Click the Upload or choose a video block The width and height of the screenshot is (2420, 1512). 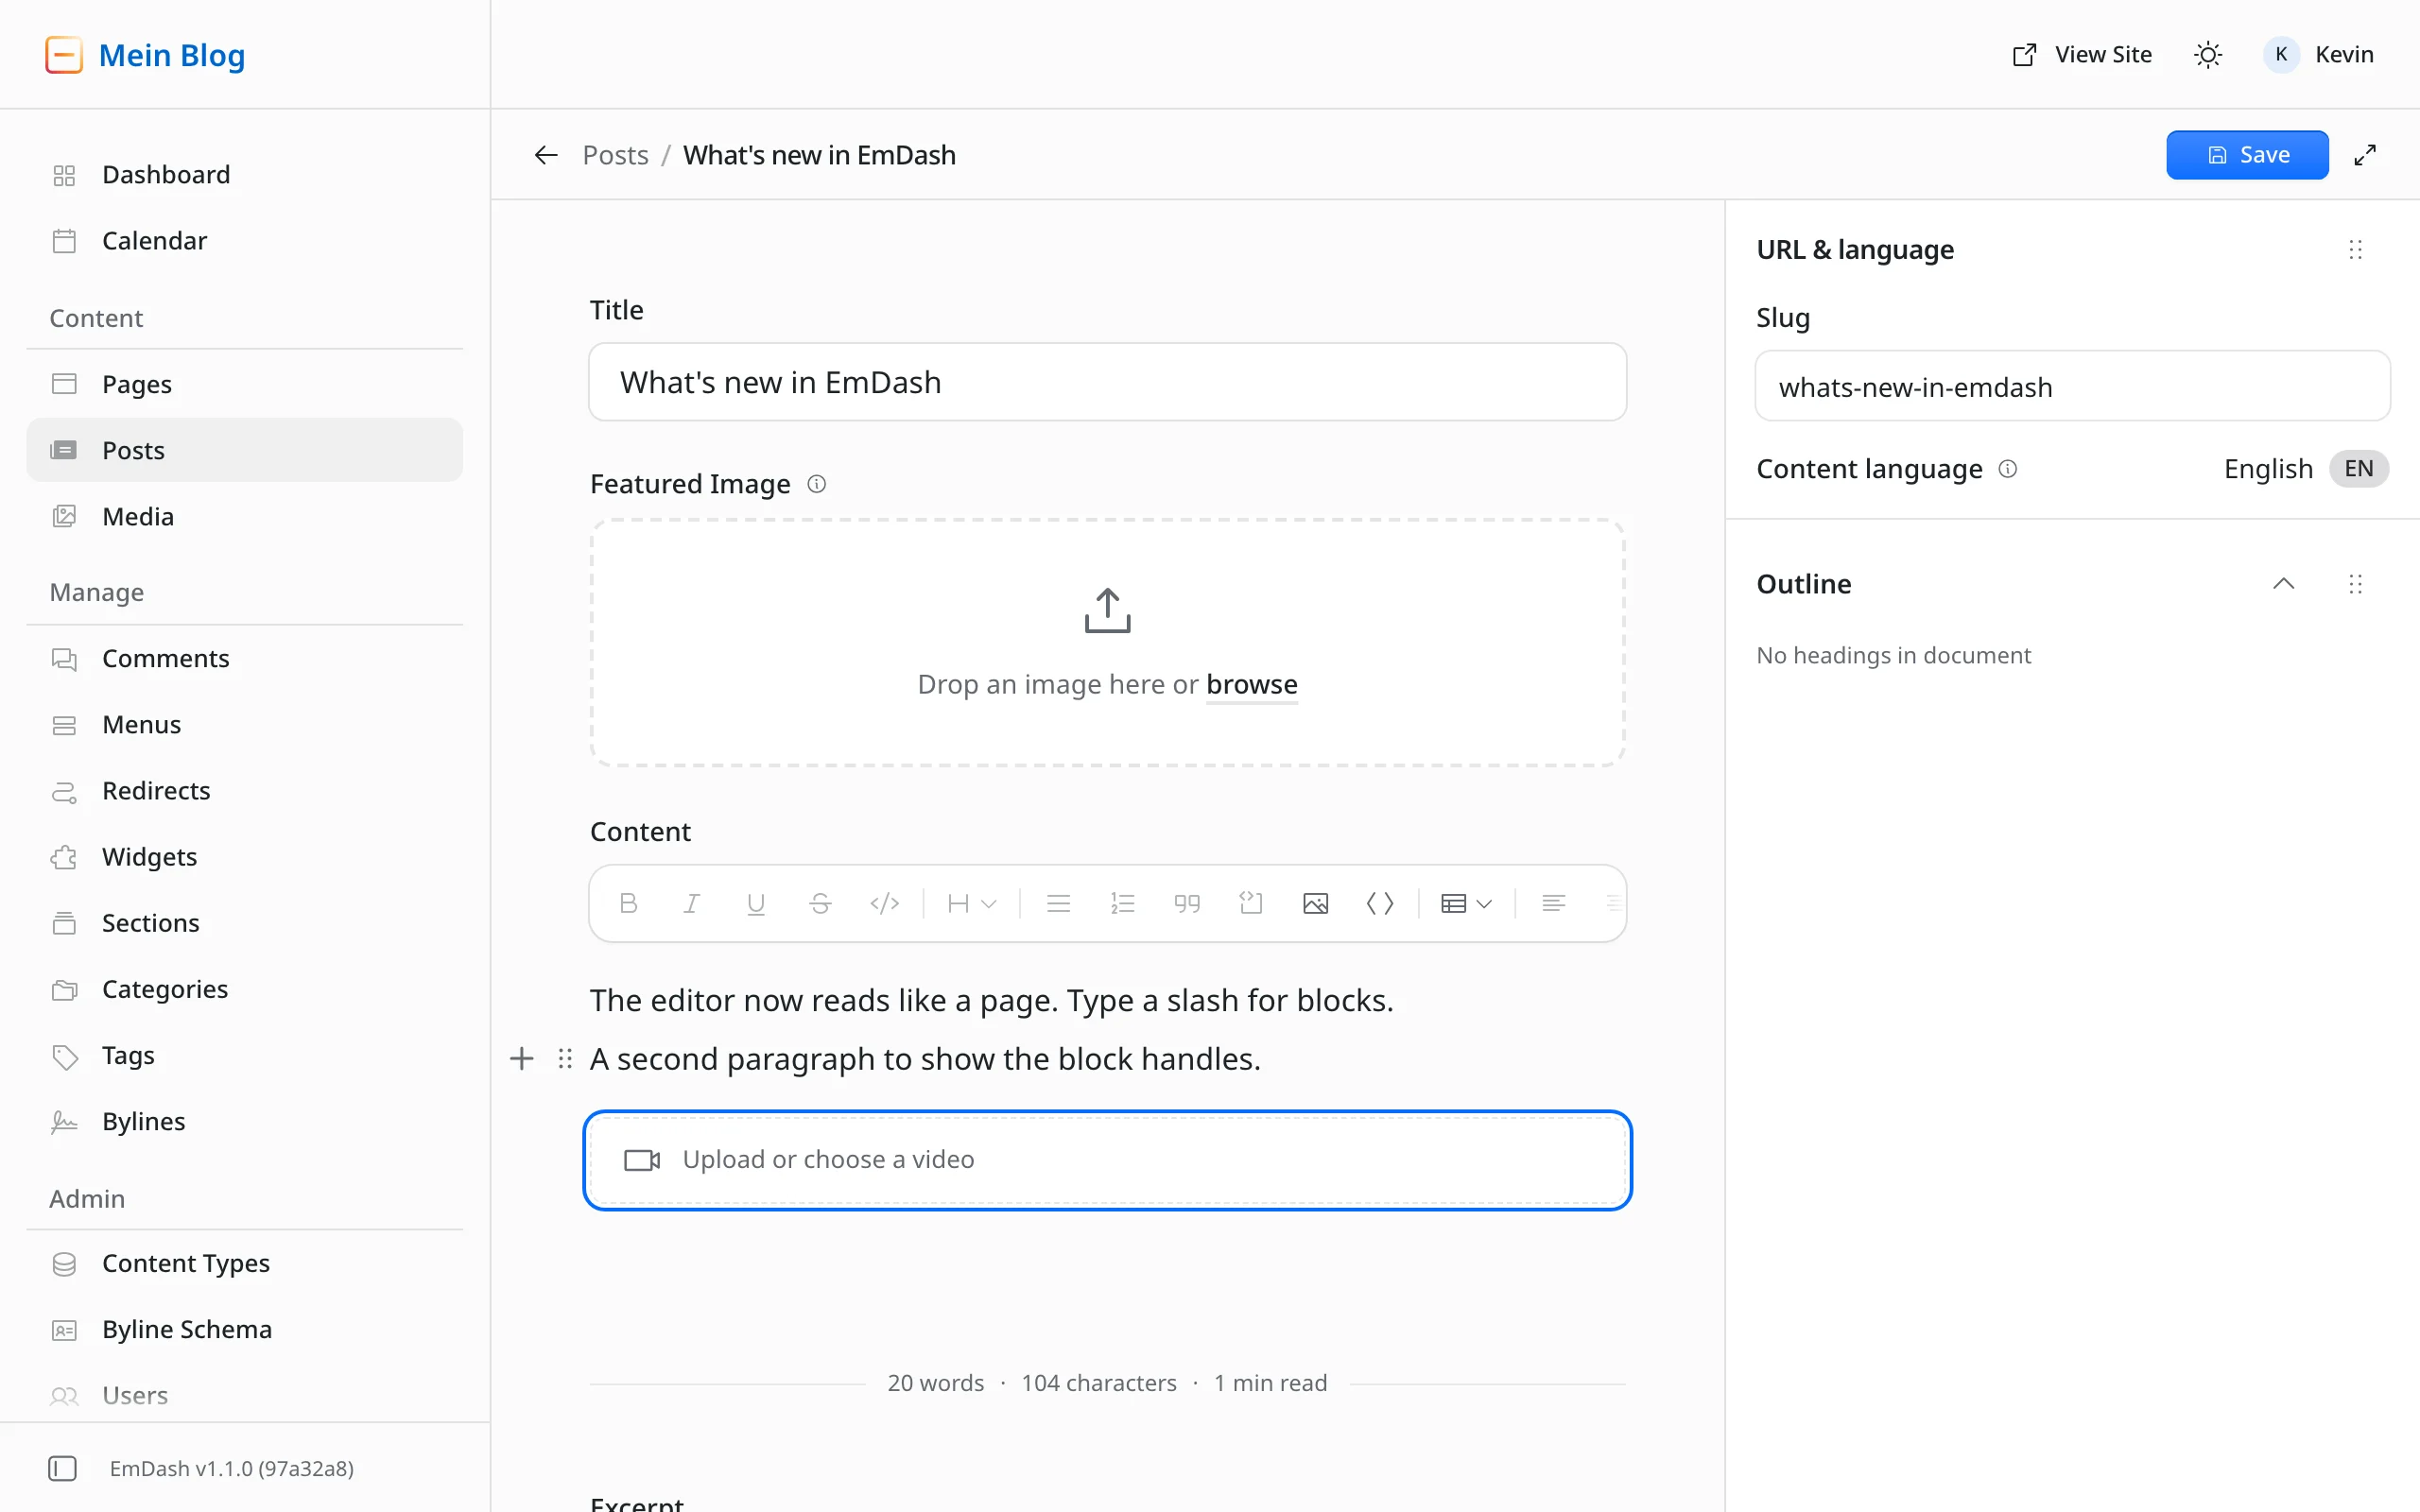click(x=1107, y=1160)
